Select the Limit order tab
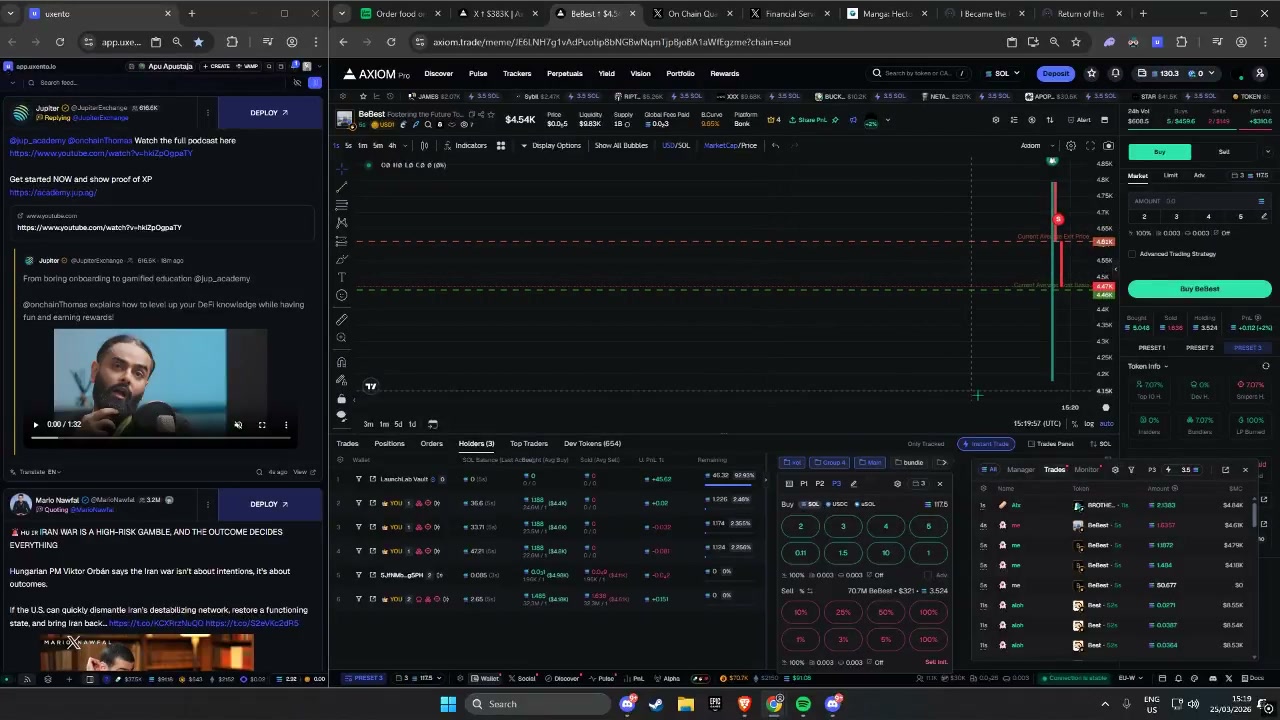This screenshot has width=1280, height=720. point(1170,175)
